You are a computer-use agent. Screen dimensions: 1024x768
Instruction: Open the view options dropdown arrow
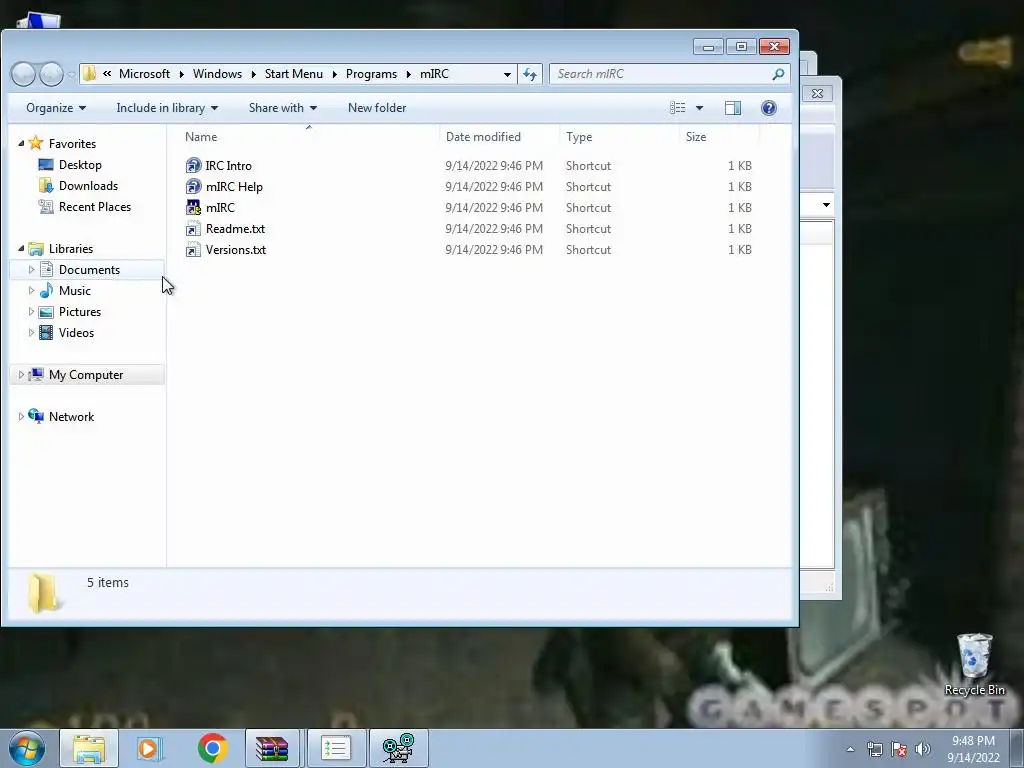coord(699,108)
